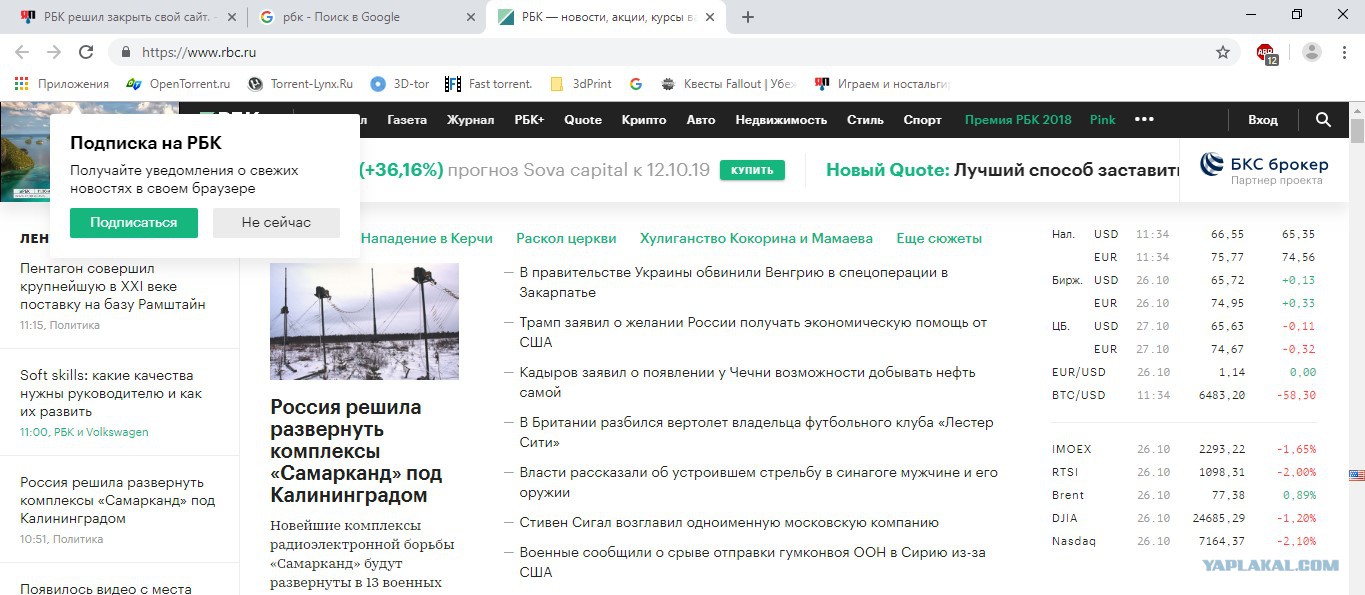Open the Quote section

point(583,120)
